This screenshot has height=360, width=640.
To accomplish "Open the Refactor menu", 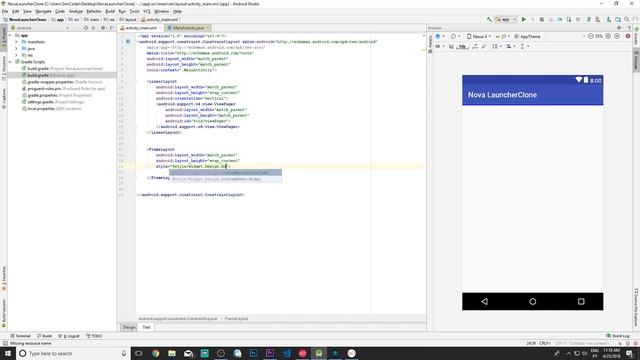I will tap(93, 11).
